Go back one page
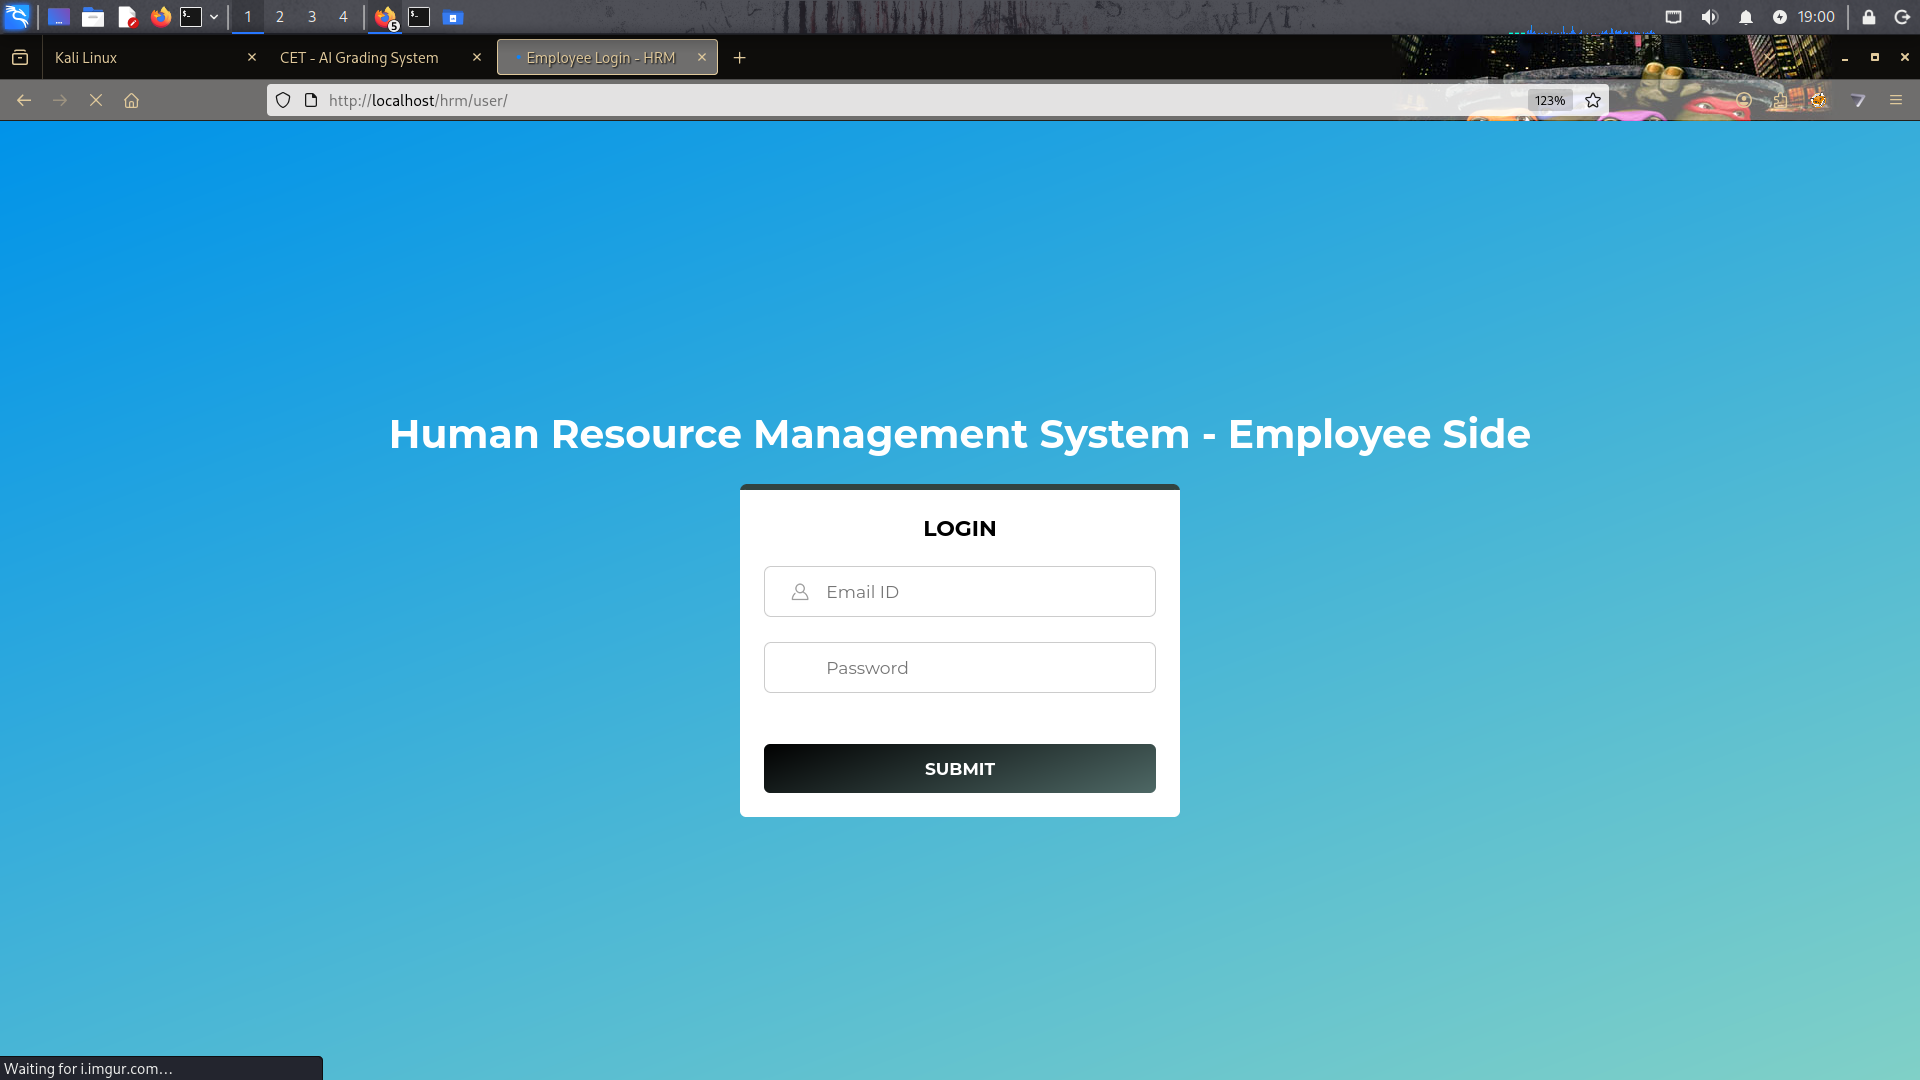Image resolution: width=1920 pixels, height=1080 pixels. [x=24, y=100]
